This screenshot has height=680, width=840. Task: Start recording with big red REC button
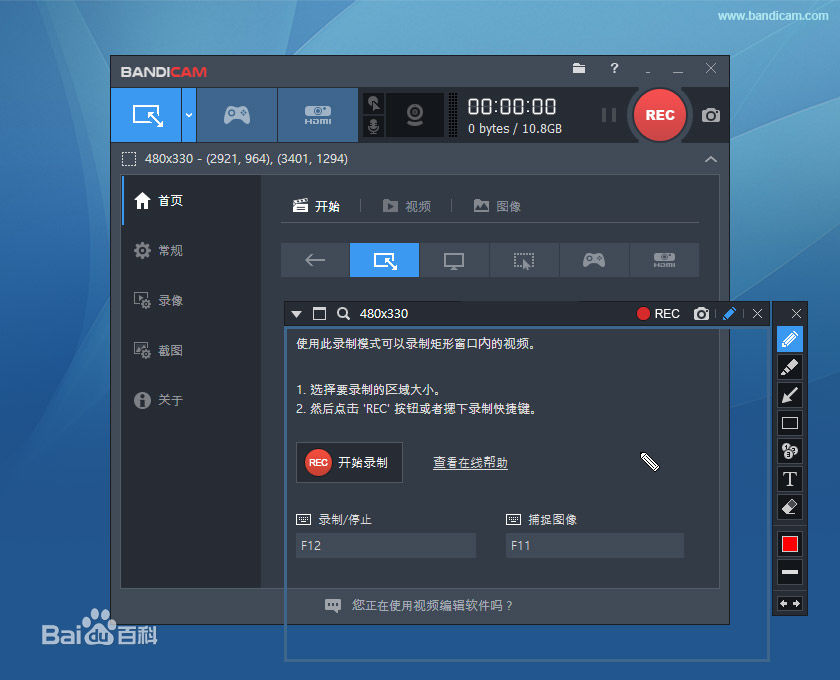(659, 115)
